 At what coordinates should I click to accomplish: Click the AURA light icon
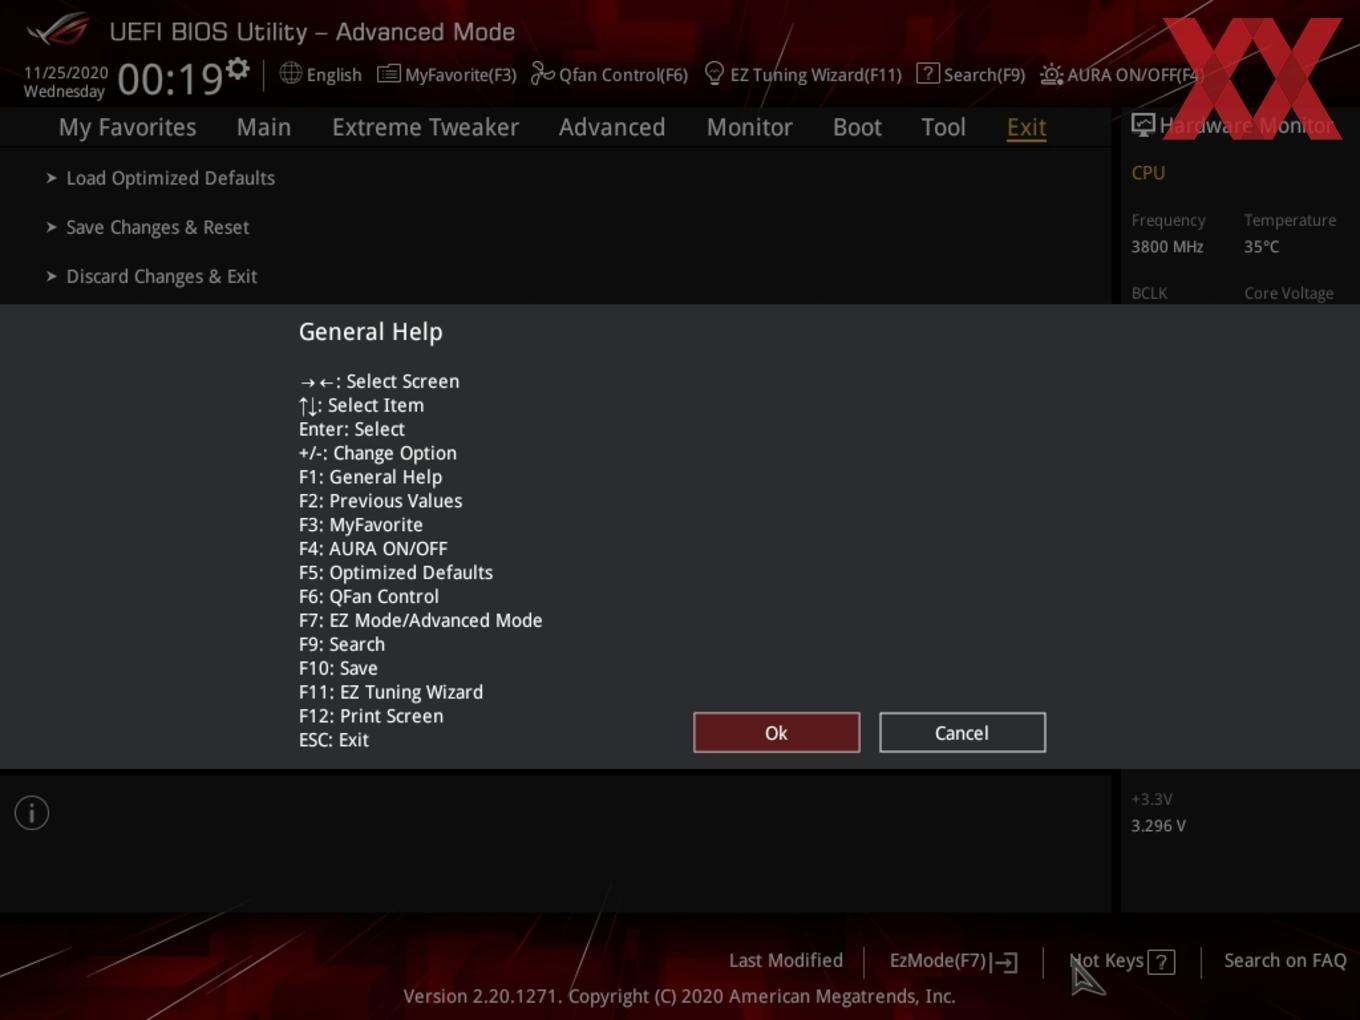1051,74
